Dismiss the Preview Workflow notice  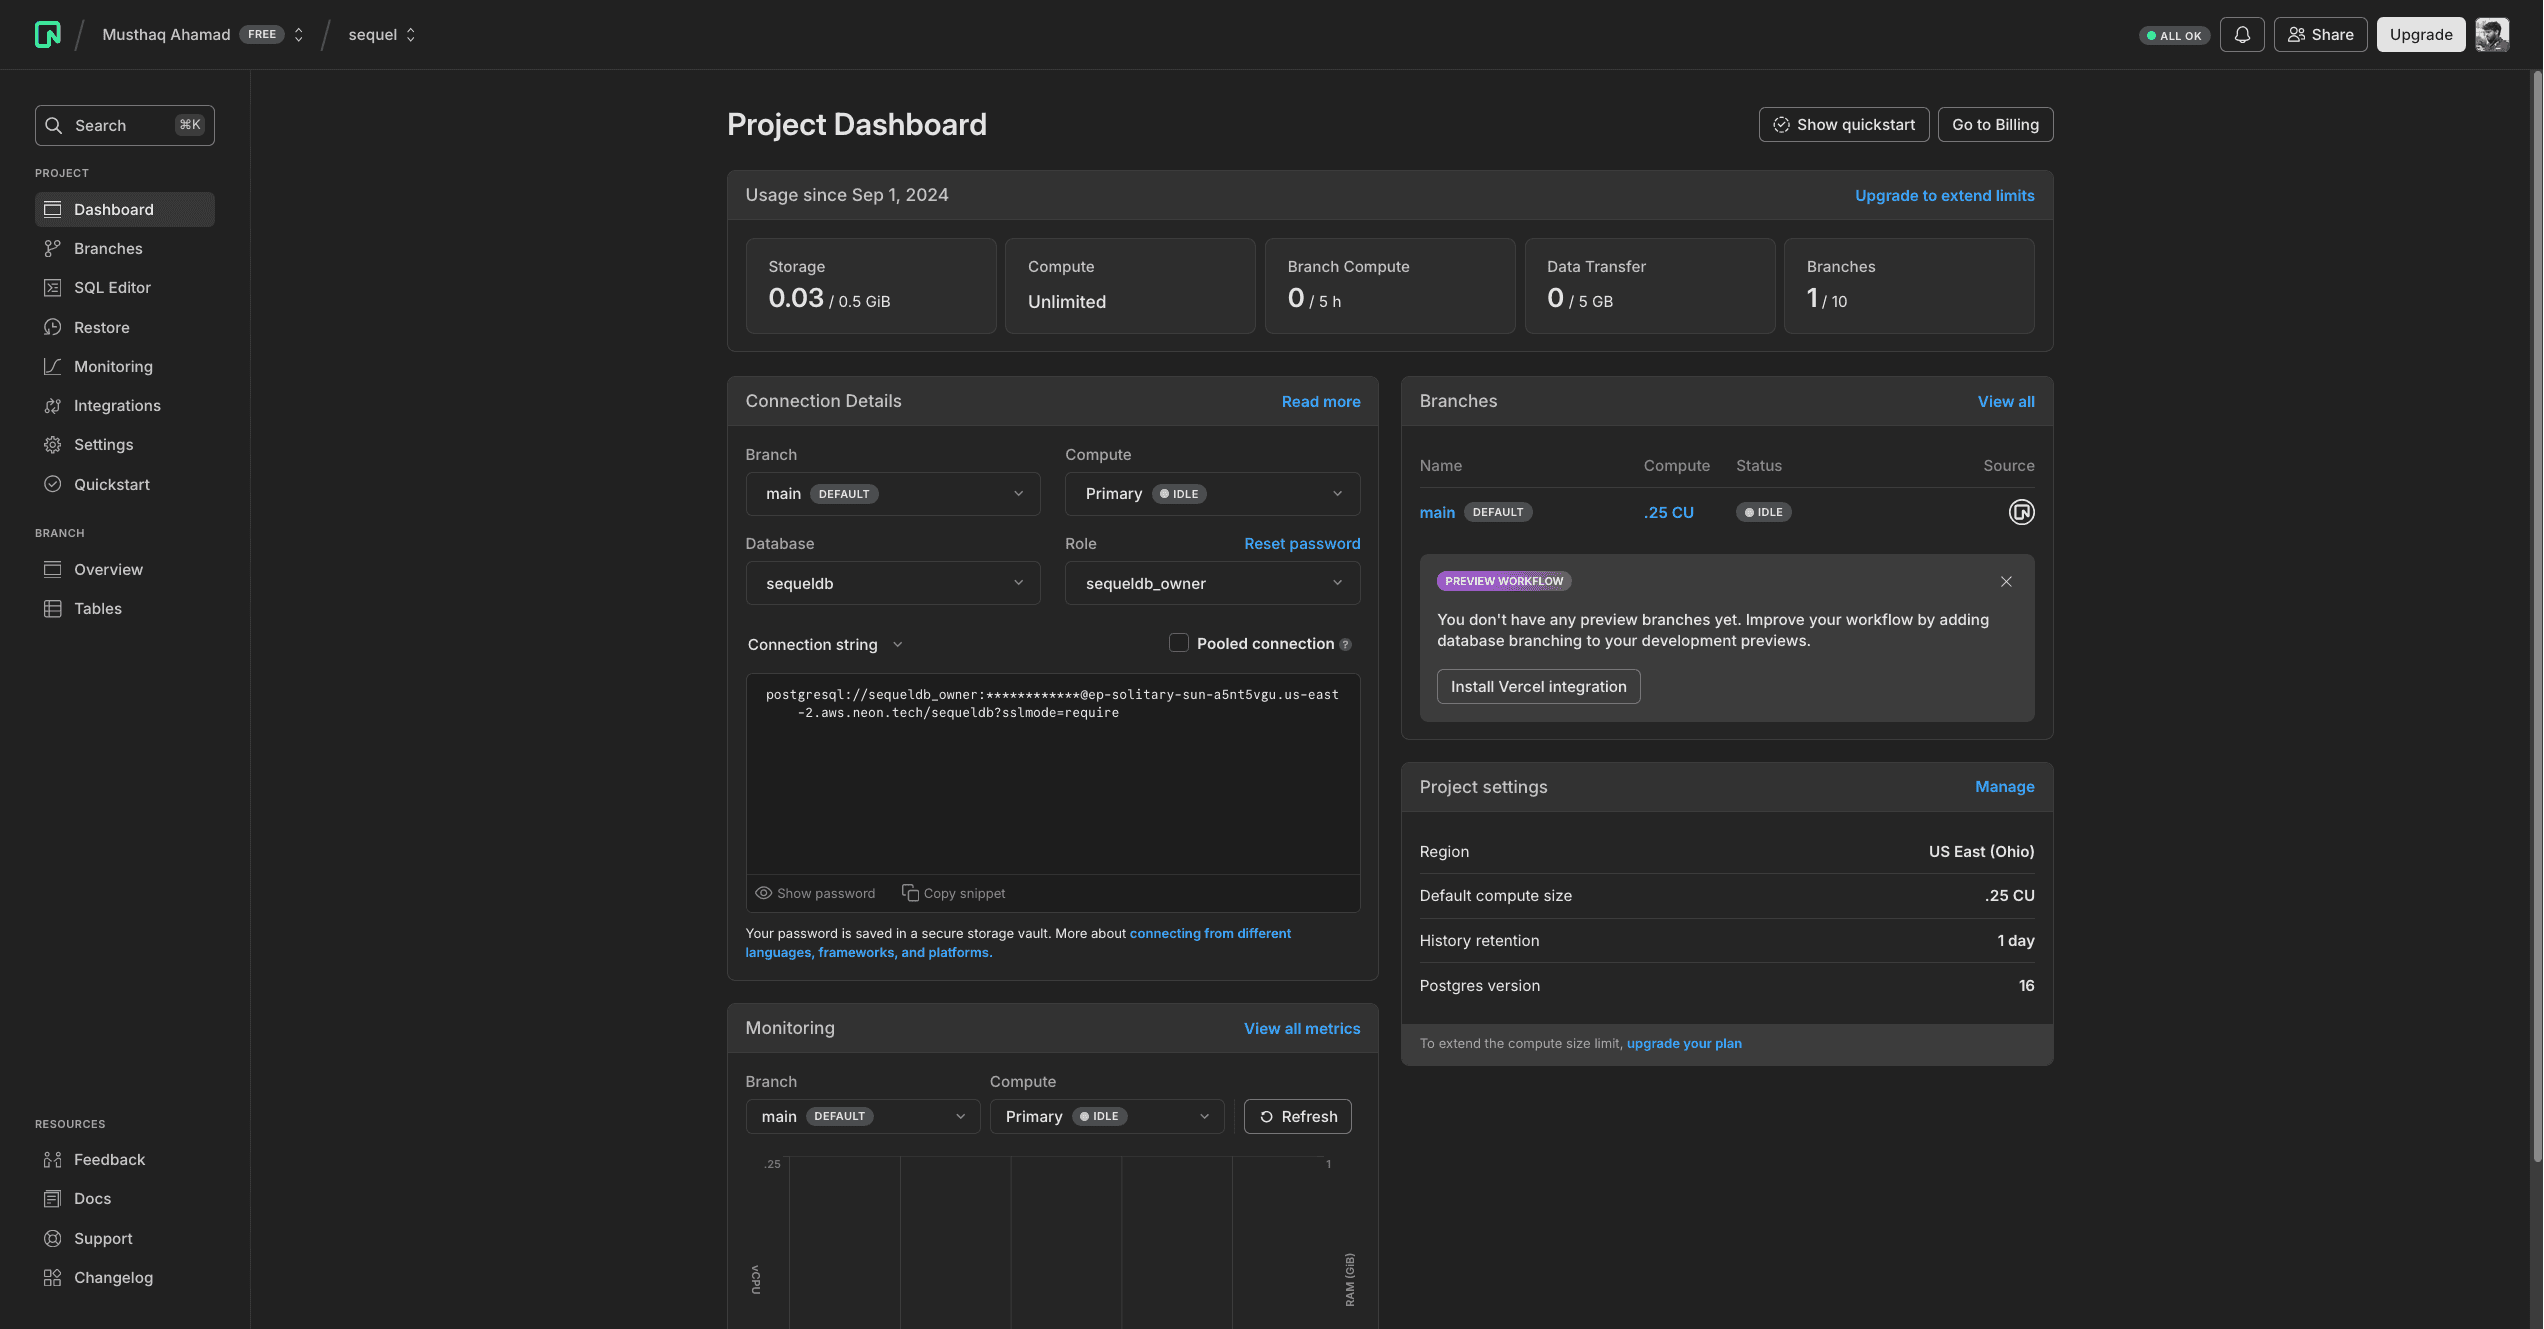(2006, 581)
